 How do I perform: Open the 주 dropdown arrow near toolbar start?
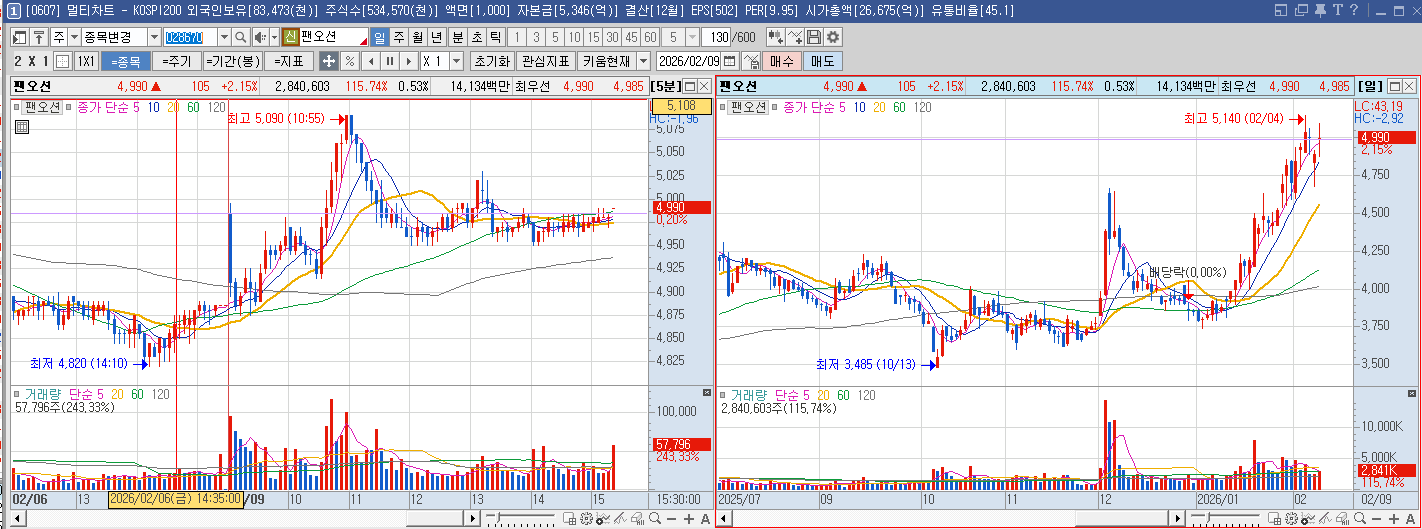point(74,37)
